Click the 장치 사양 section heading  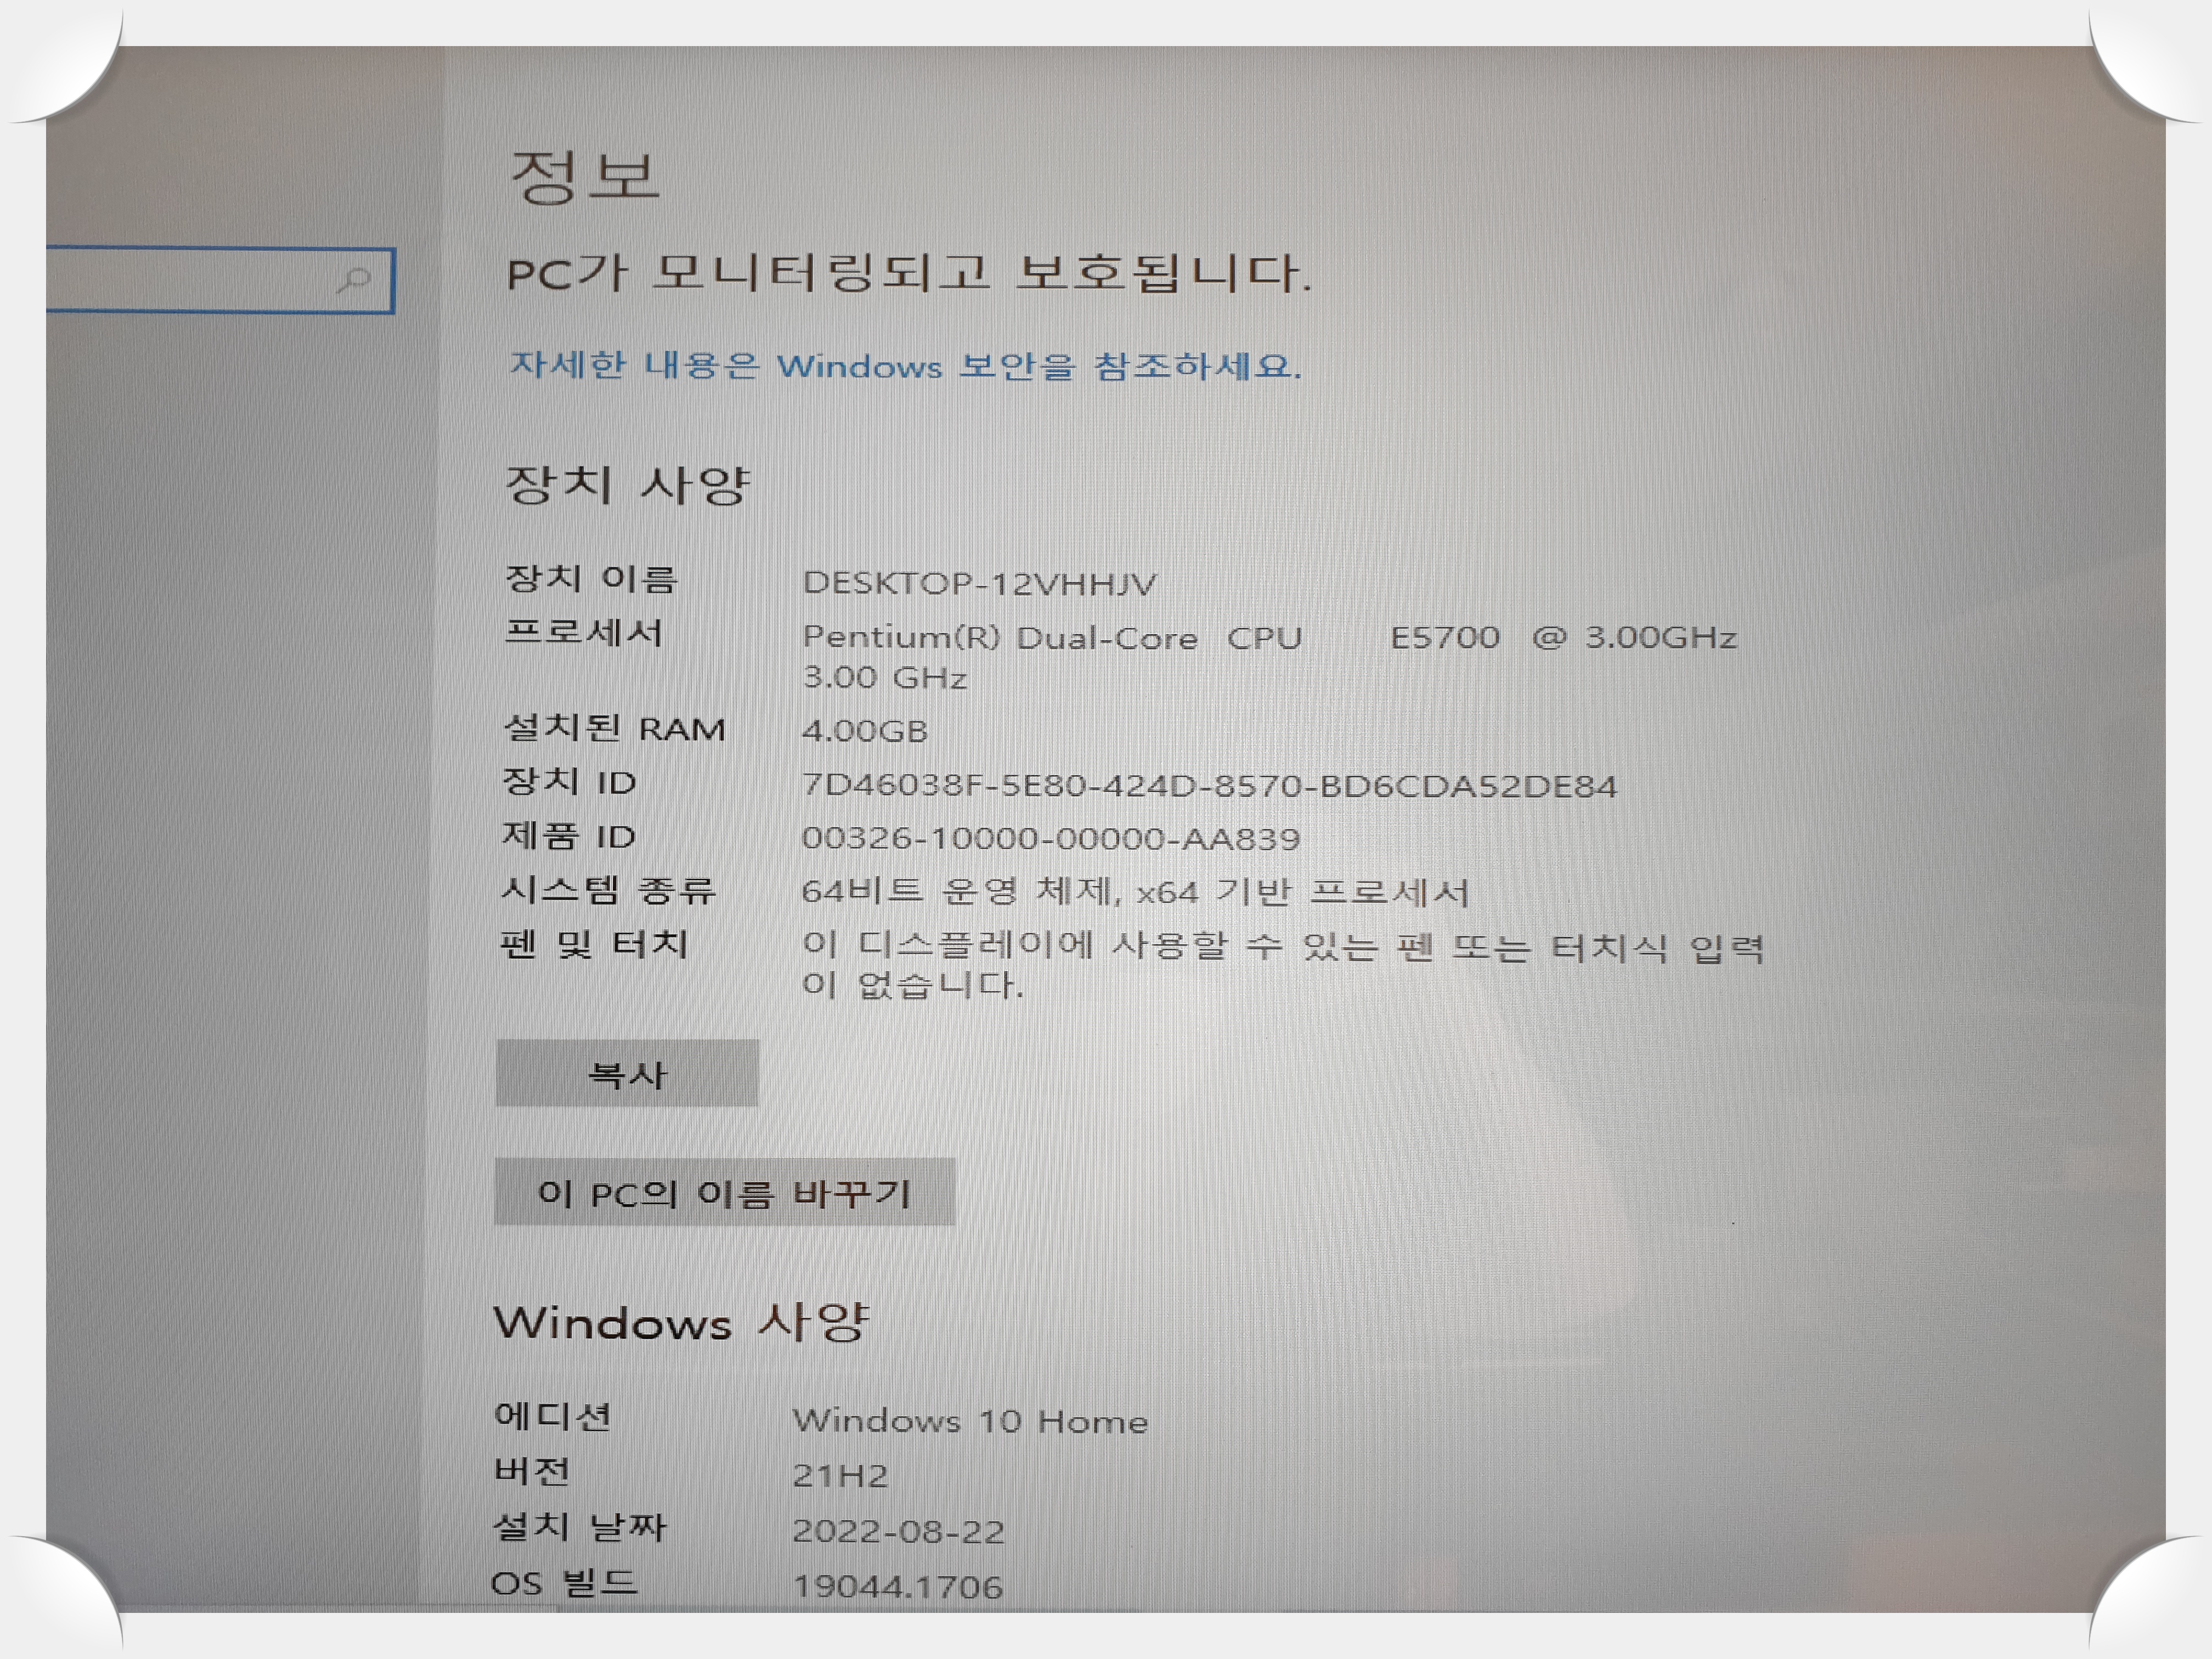pos(627,485)
